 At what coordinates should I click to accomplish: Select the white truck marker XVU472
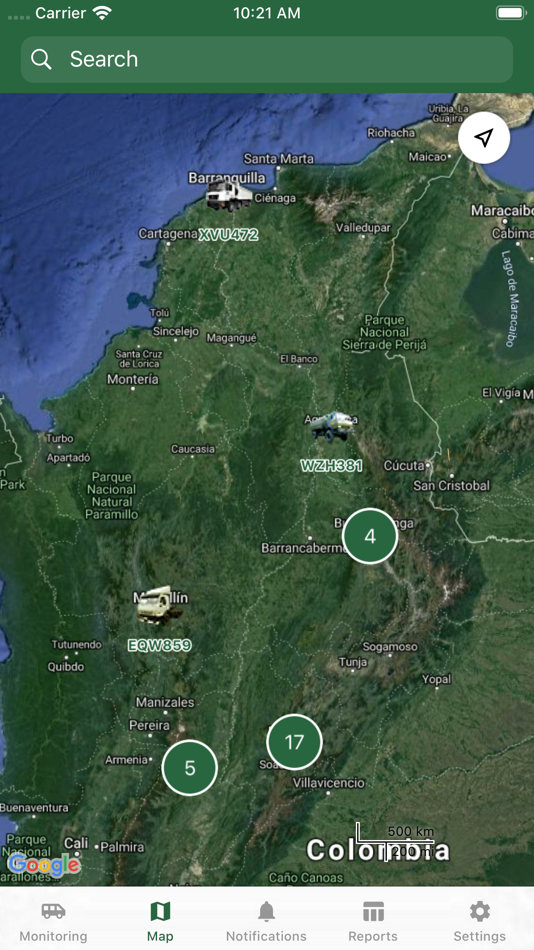[x=229, y=196]
